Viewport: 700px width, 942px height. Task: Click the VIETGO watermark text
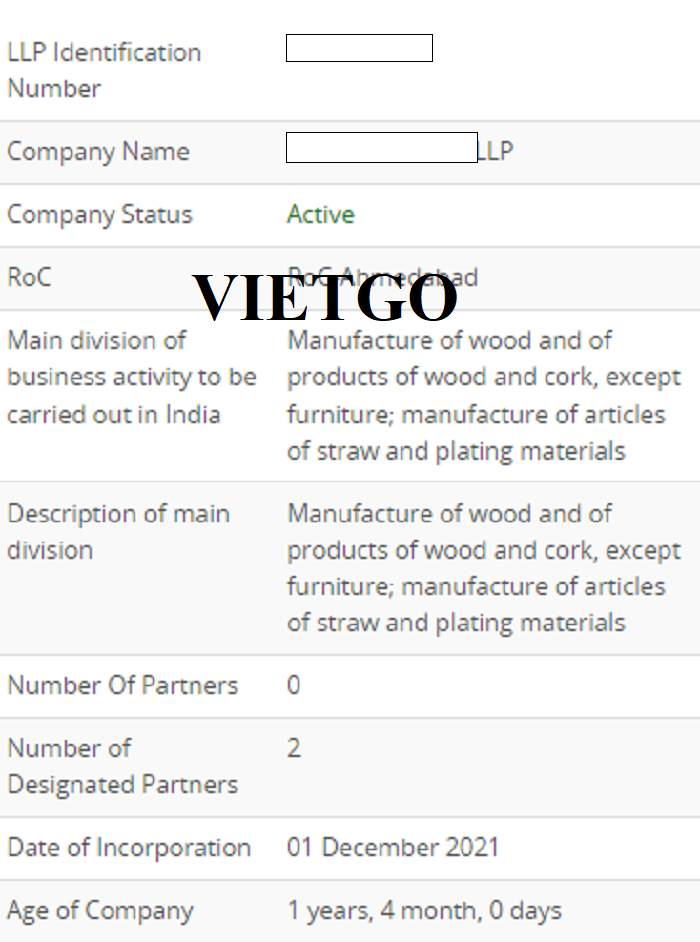[325, 297]
